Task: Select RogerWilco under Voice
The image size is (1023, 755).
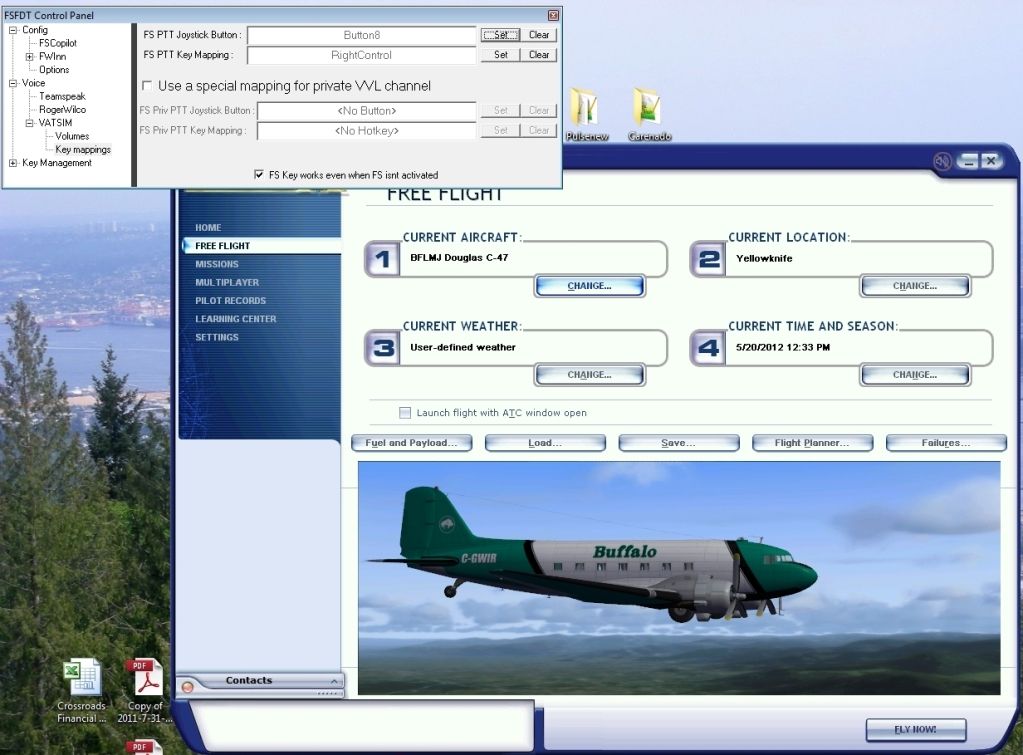Action: tap(62, 110)
